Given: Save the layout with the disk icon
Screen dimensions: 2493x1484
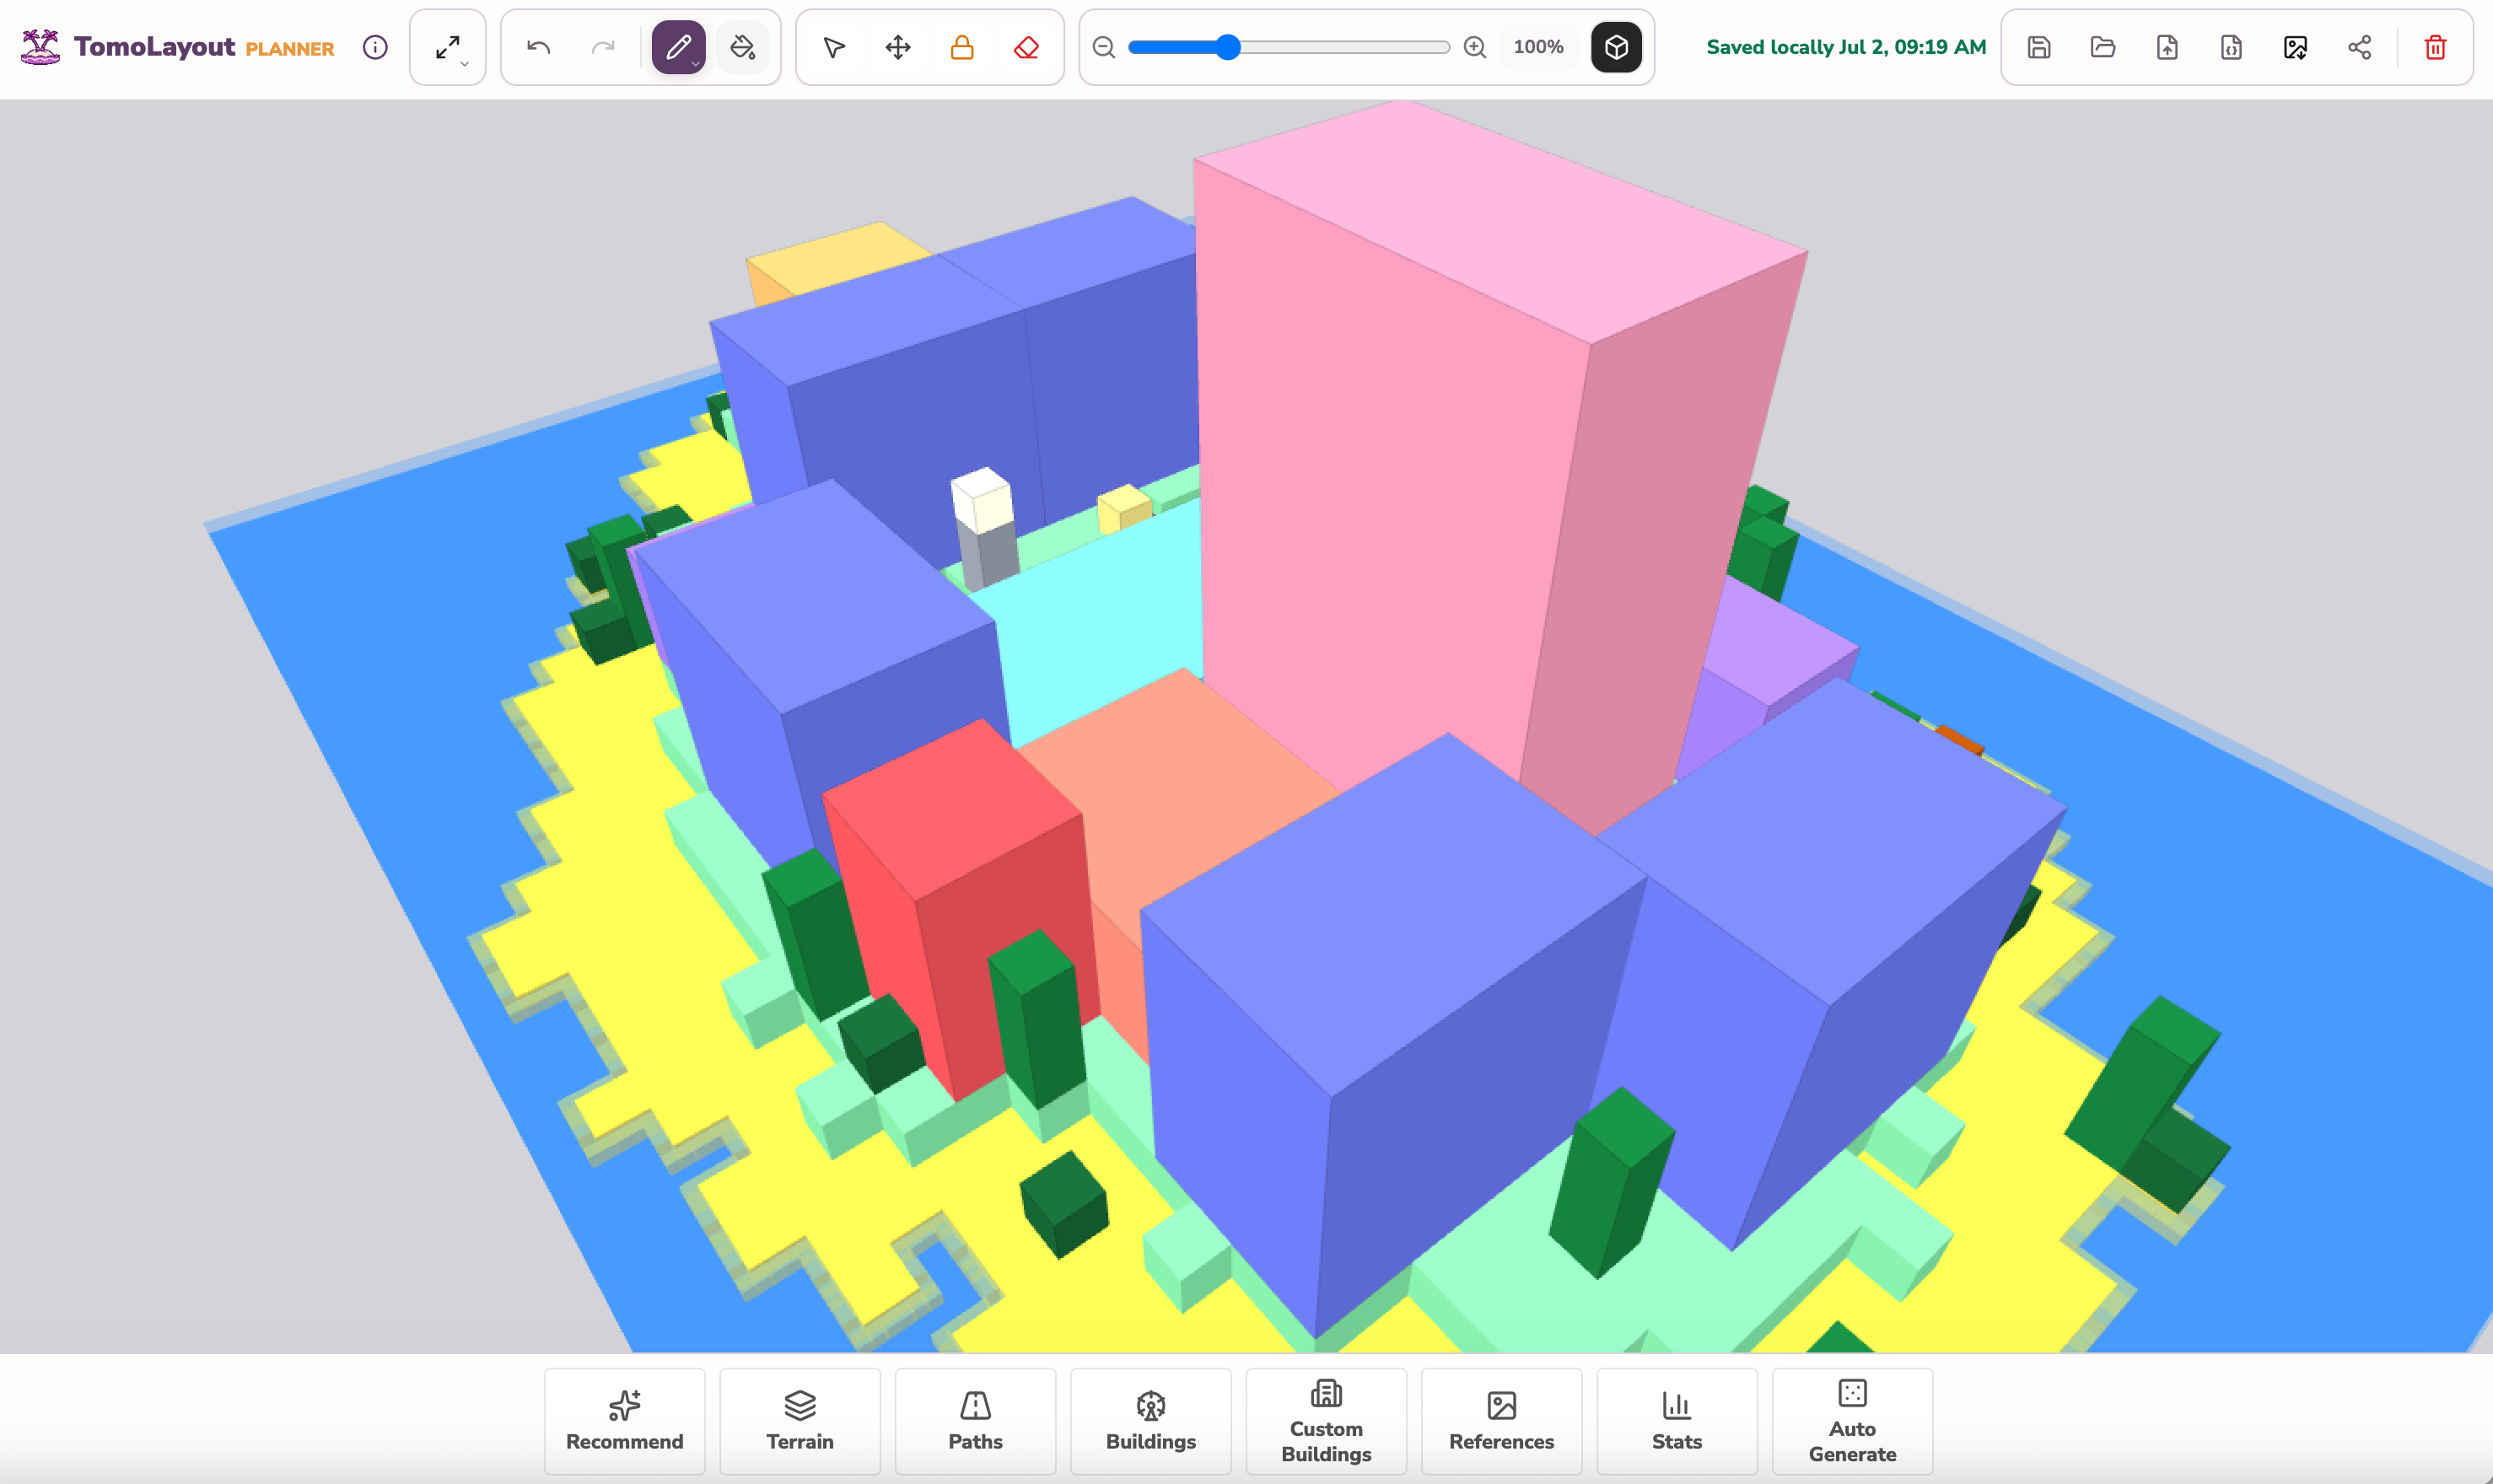Looking at the screenshot, I should pyautogui.click(x=2039, y=47).
